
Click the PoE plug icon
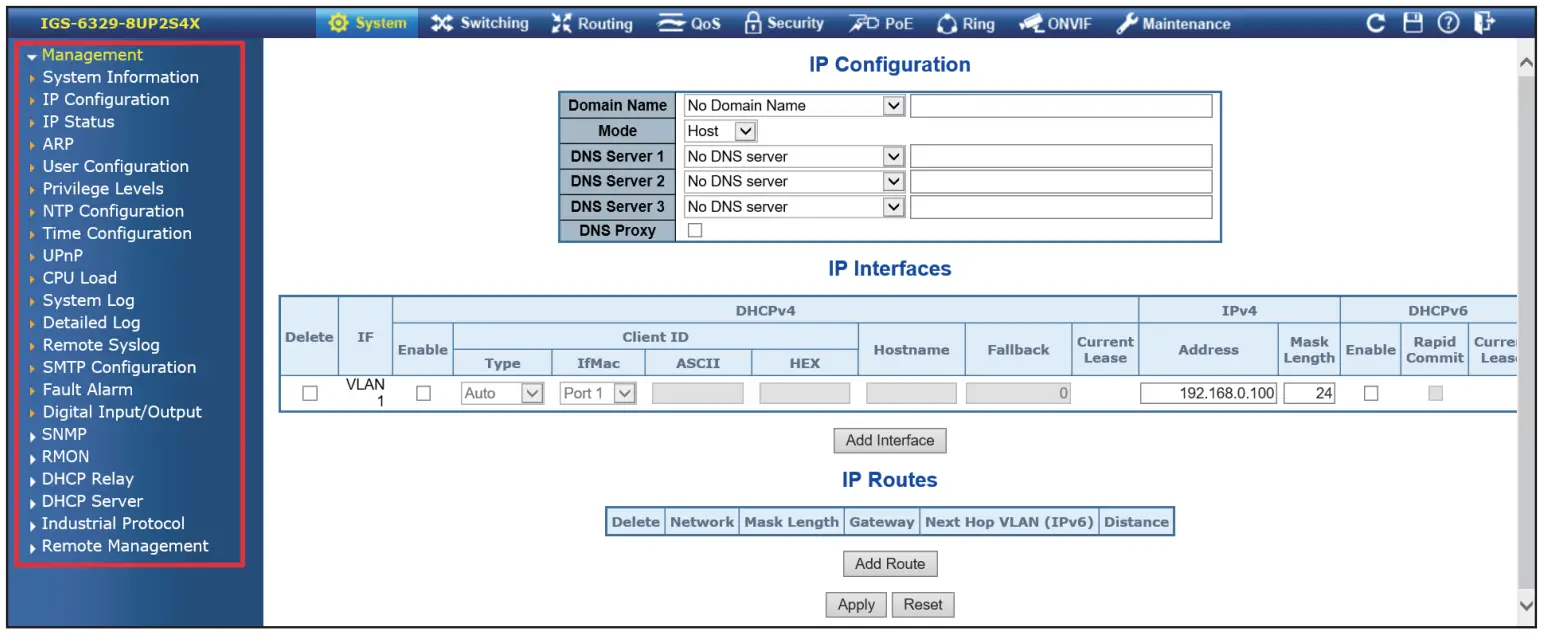(863, 23)
